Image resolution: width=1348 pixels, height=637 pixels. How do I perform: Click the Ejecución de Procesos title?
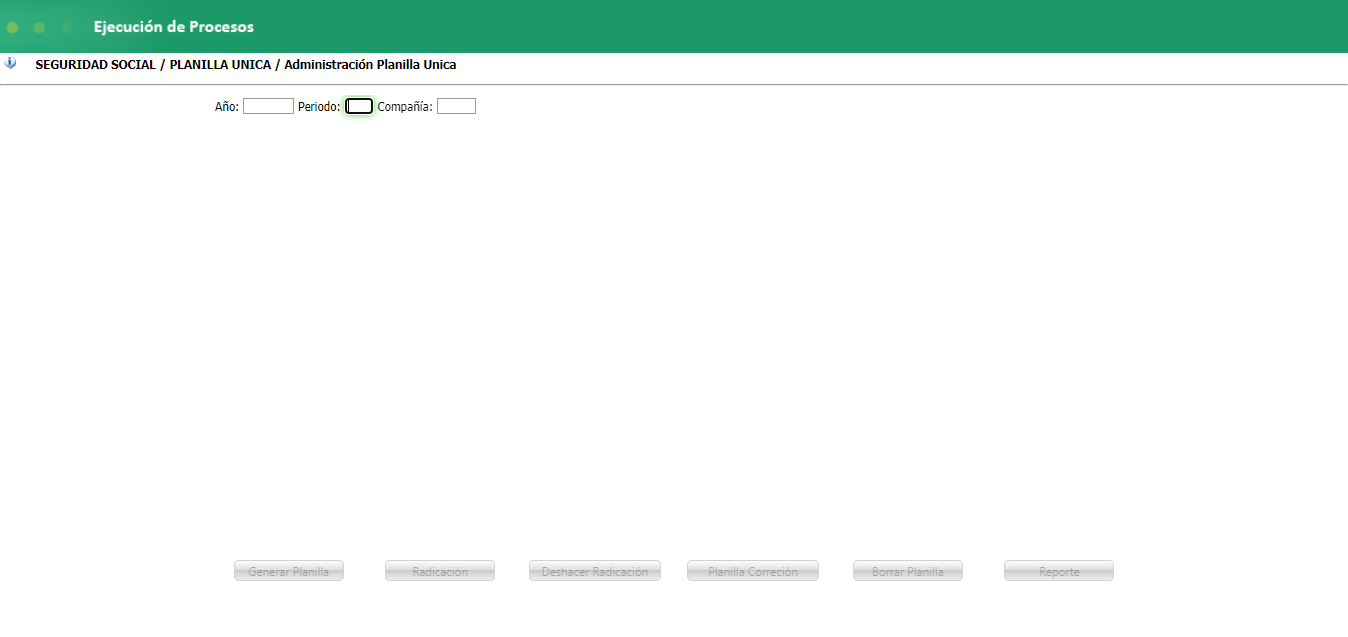(x=173, y=27)
